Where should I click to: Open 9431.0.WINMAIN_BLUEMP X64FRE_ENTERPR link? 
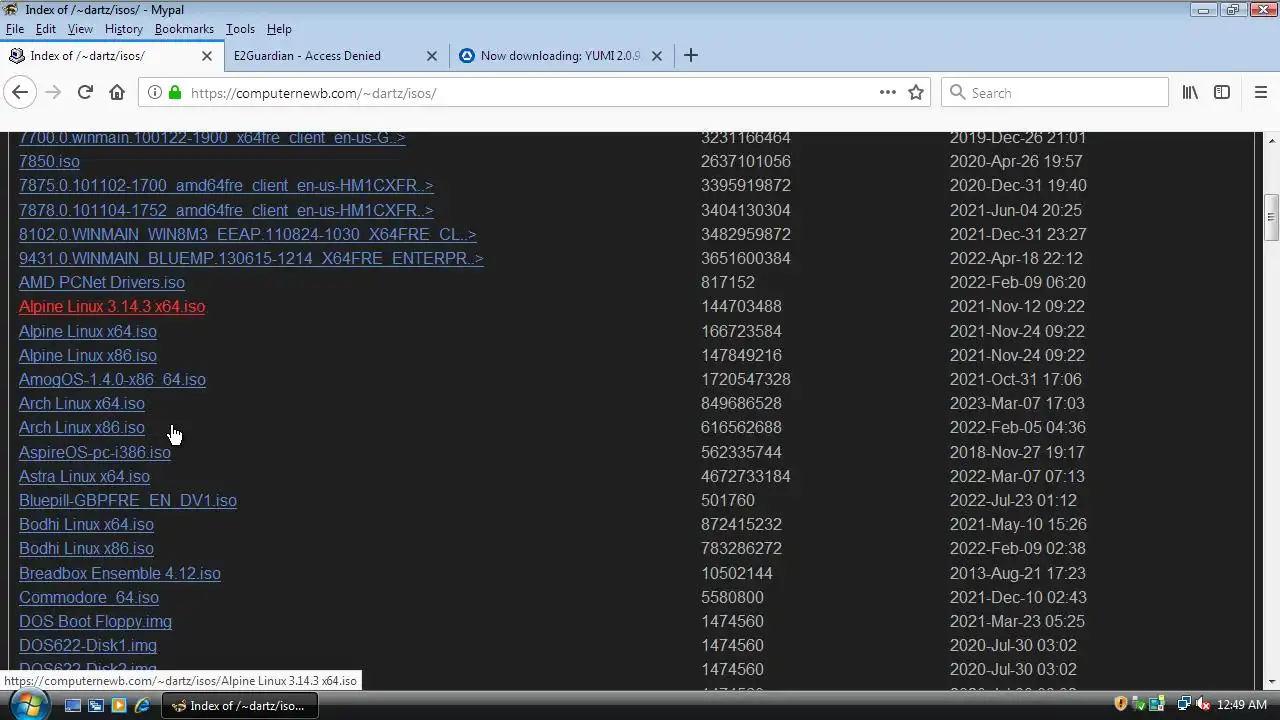[251, 258]
